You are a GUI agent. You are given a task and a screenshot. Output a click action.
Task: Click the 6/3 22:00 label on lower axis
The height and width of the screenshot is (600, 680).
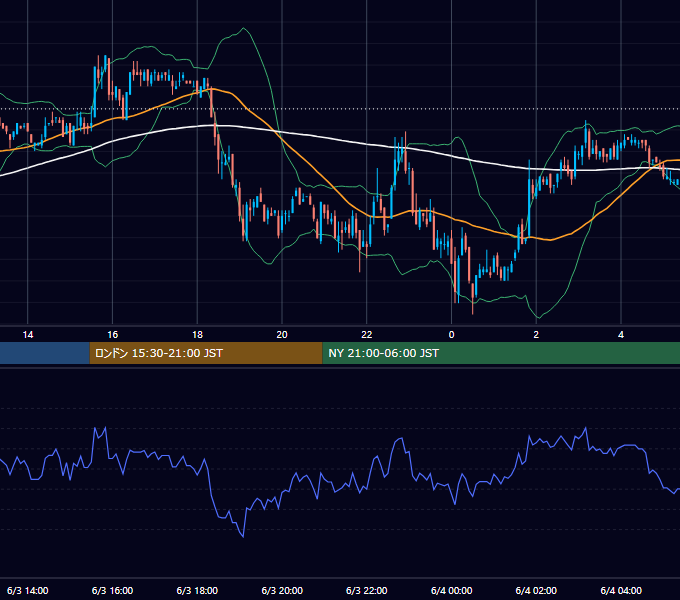367,590
